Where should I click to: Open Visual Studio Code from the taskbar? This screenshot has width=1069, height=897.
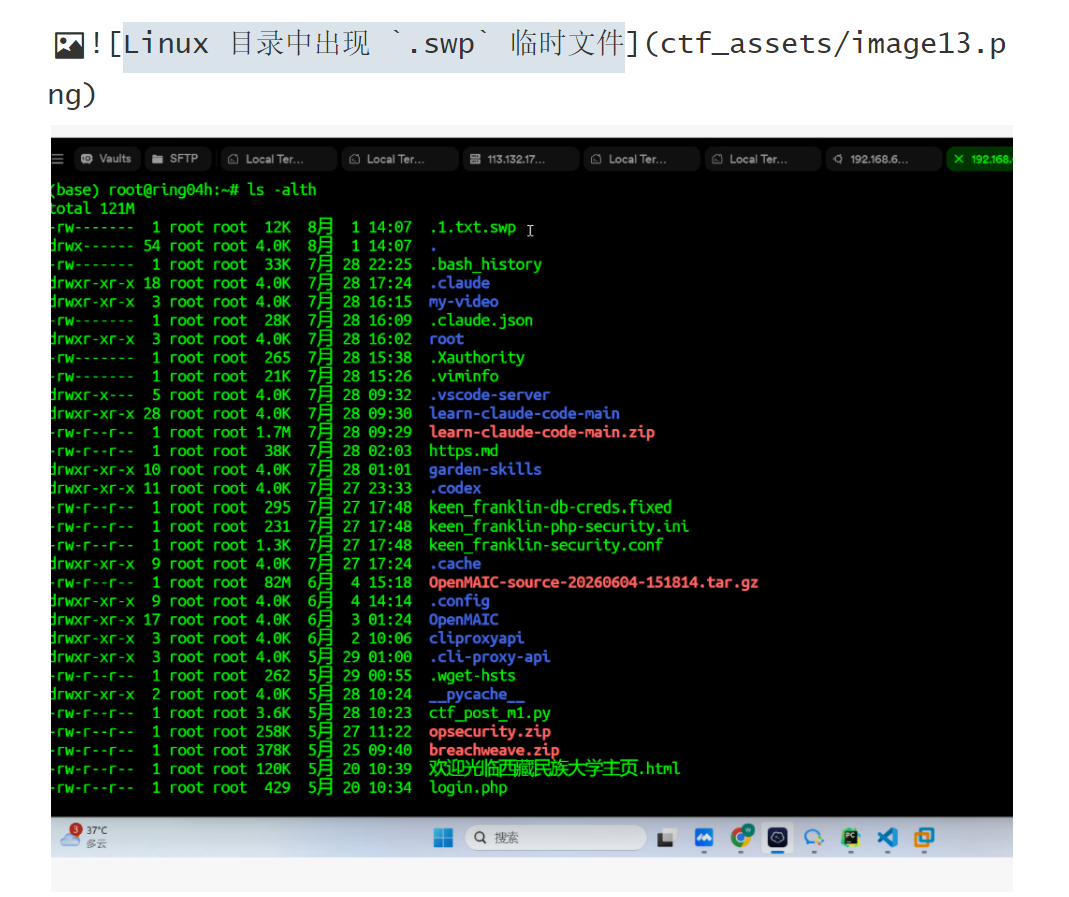[x=887, y=837]
